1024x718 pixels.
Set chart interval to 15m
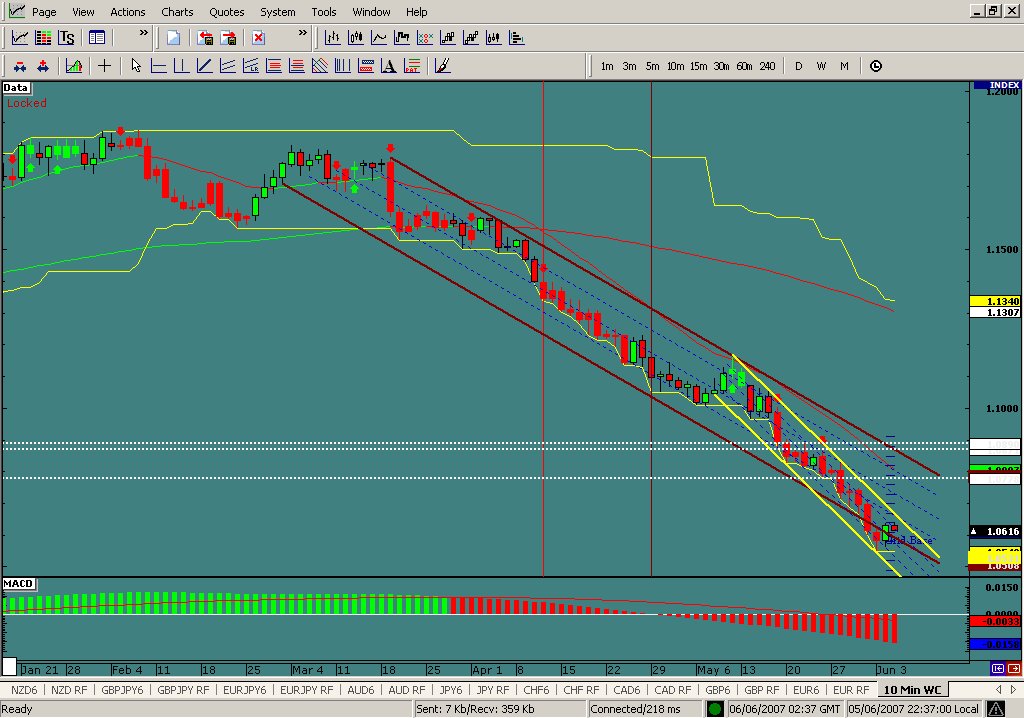click(x=698, y=66)
